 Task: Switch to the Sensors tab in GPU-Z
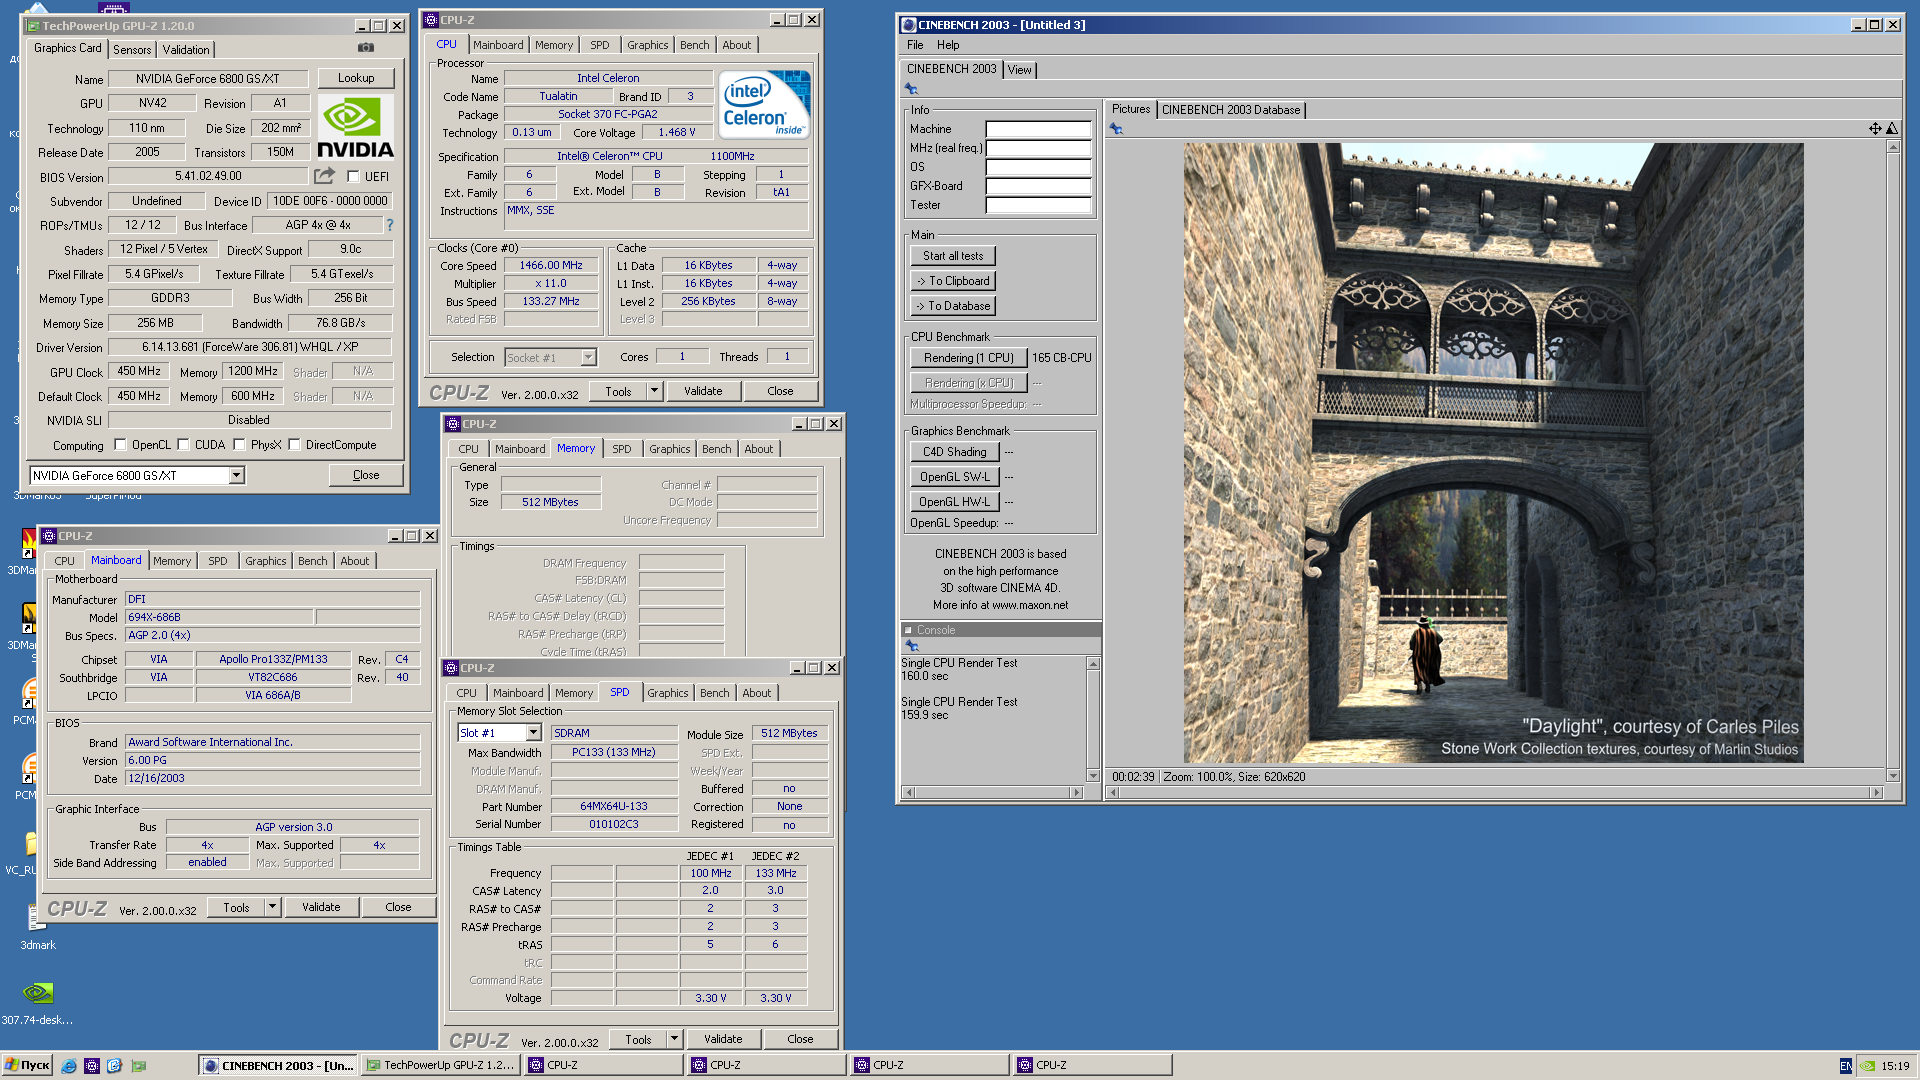point(132,50)
